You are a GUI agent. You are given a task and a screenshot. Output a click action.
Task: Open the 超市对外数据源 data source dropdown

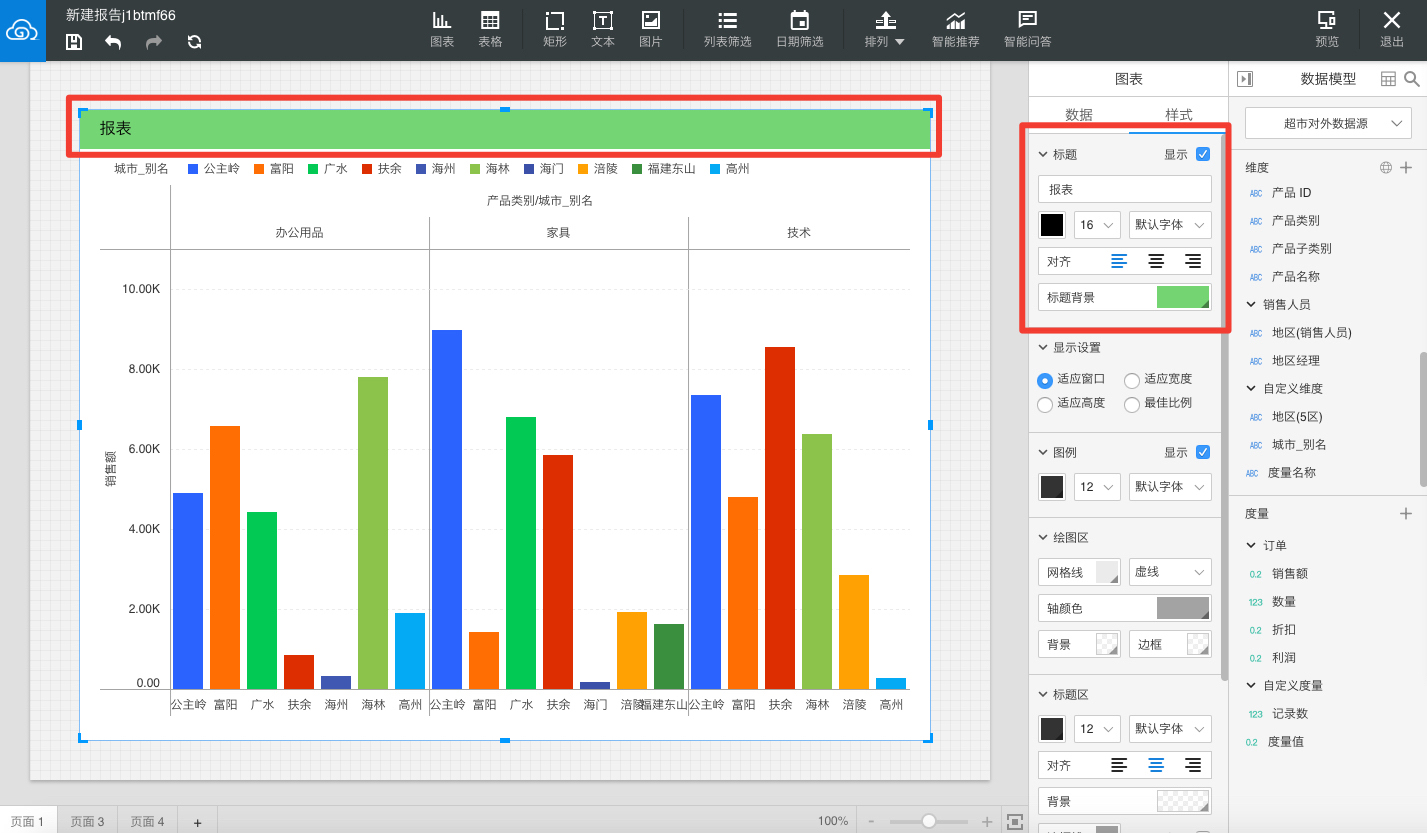click(1328, 124)
